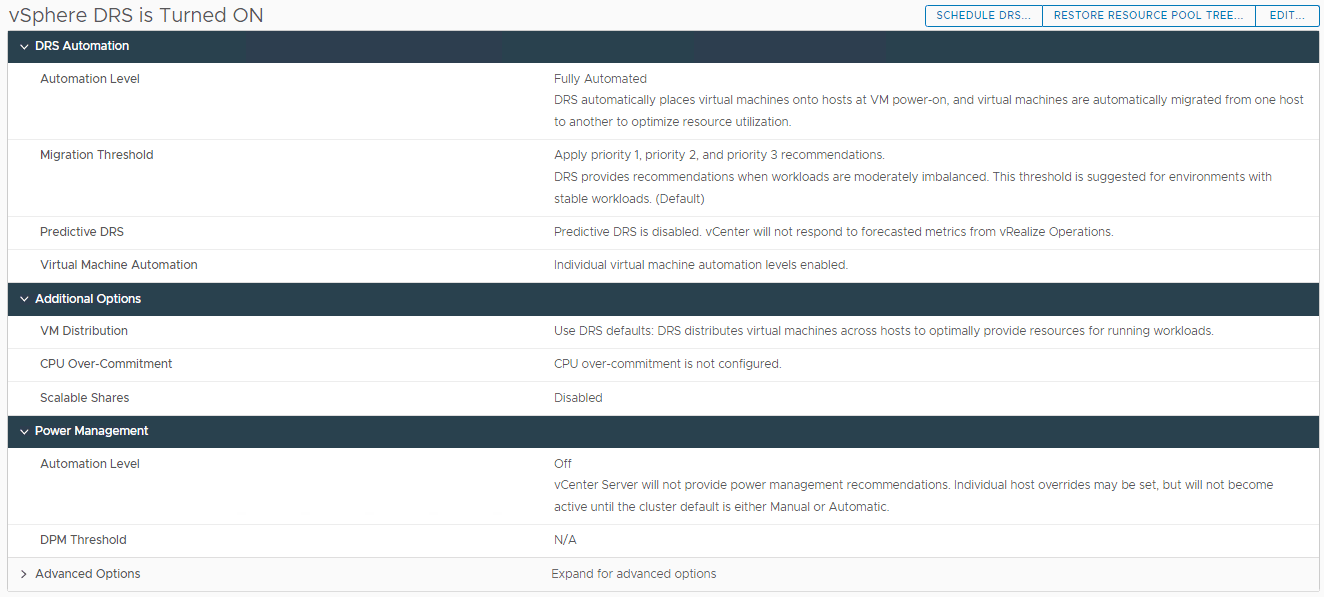
Task: Click the SCHEDULE DRS button
Action: [983, 16]
